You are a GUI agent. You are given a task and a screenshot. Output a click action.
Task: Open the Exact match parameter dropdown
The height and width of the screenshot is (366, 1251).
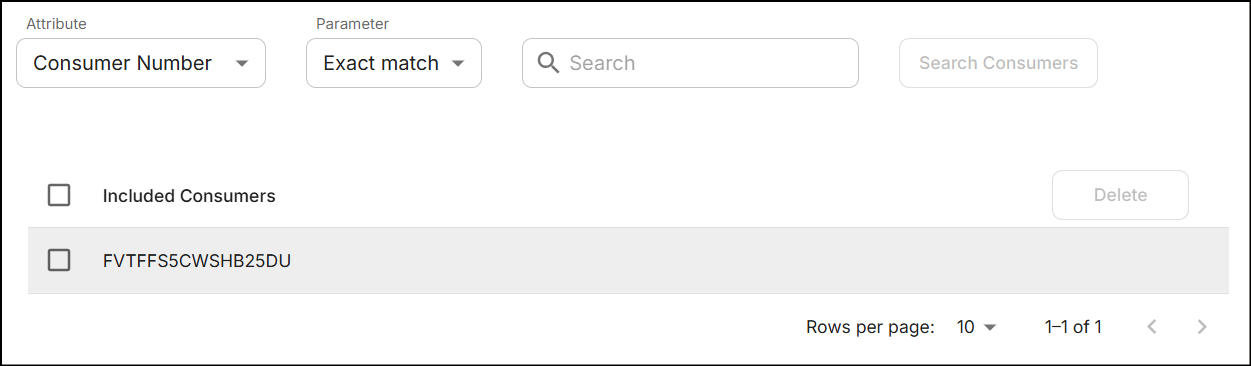(394, 63)
